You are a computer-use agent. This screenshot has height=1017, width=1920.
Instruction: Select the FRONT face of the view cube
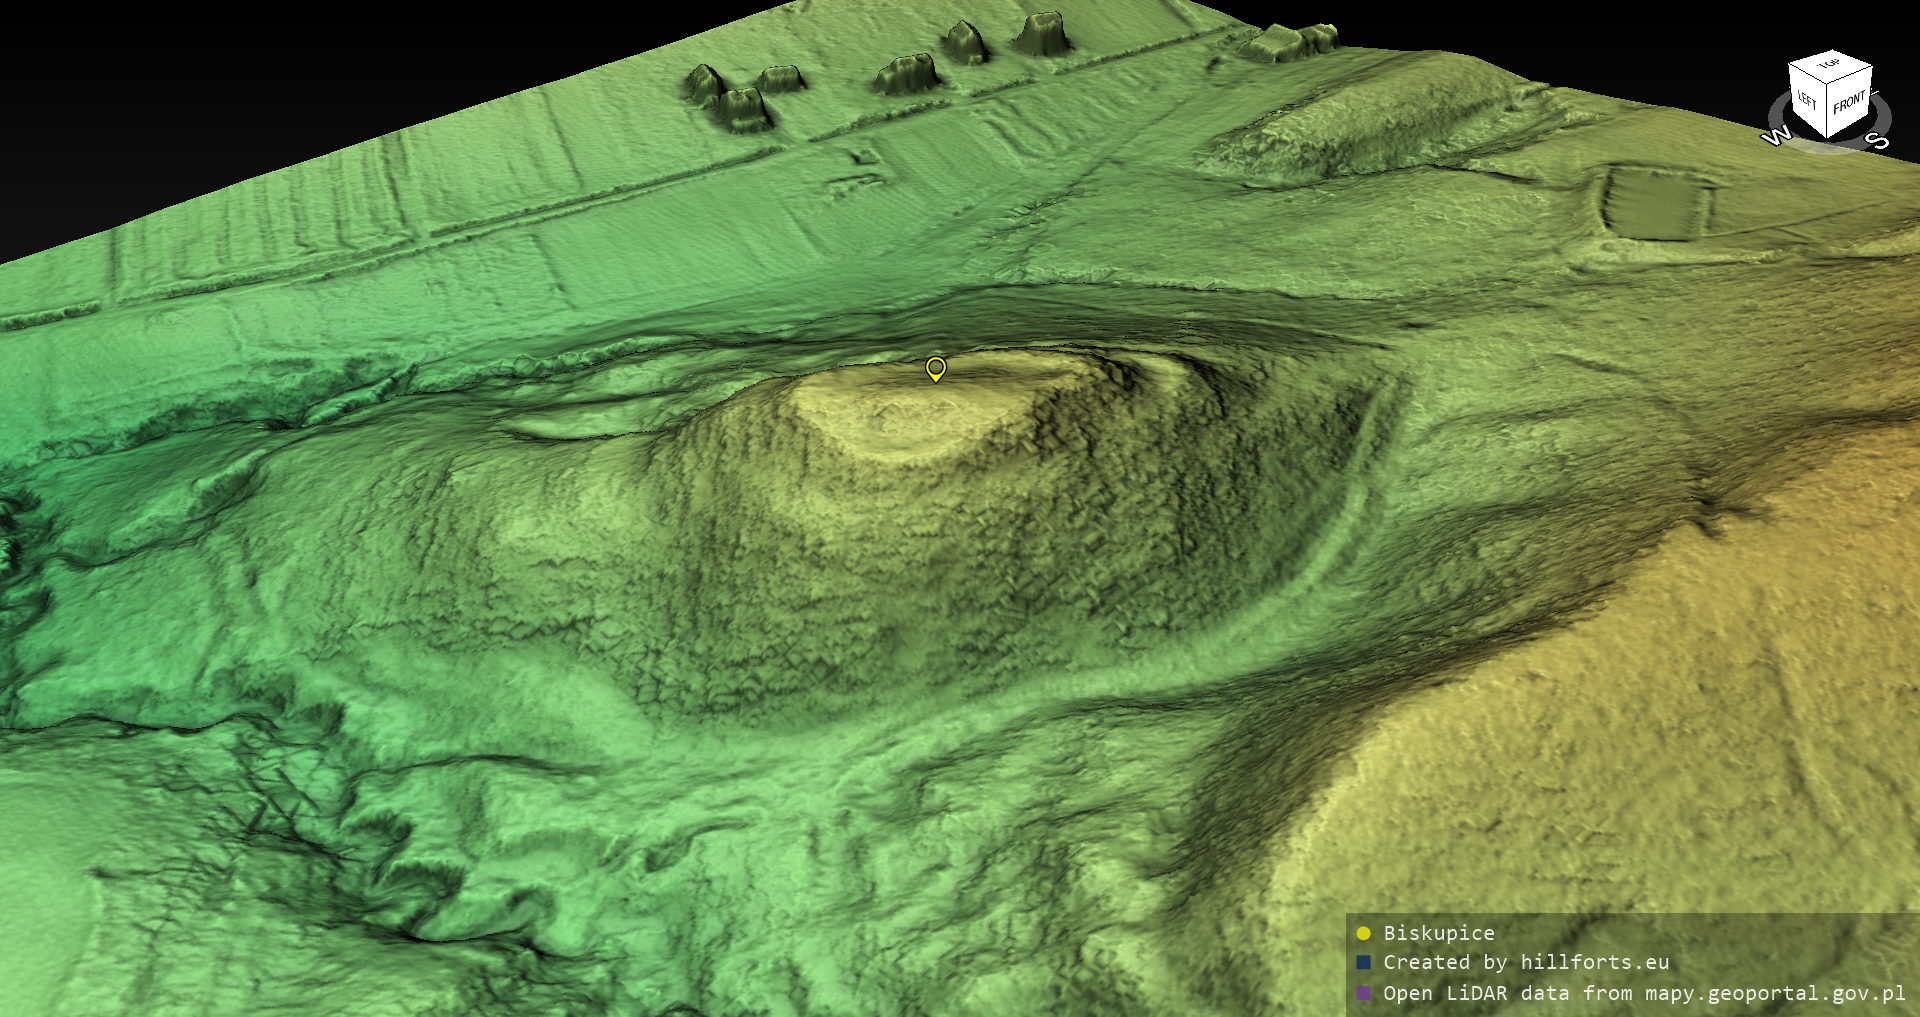[x=1849, y=103]
